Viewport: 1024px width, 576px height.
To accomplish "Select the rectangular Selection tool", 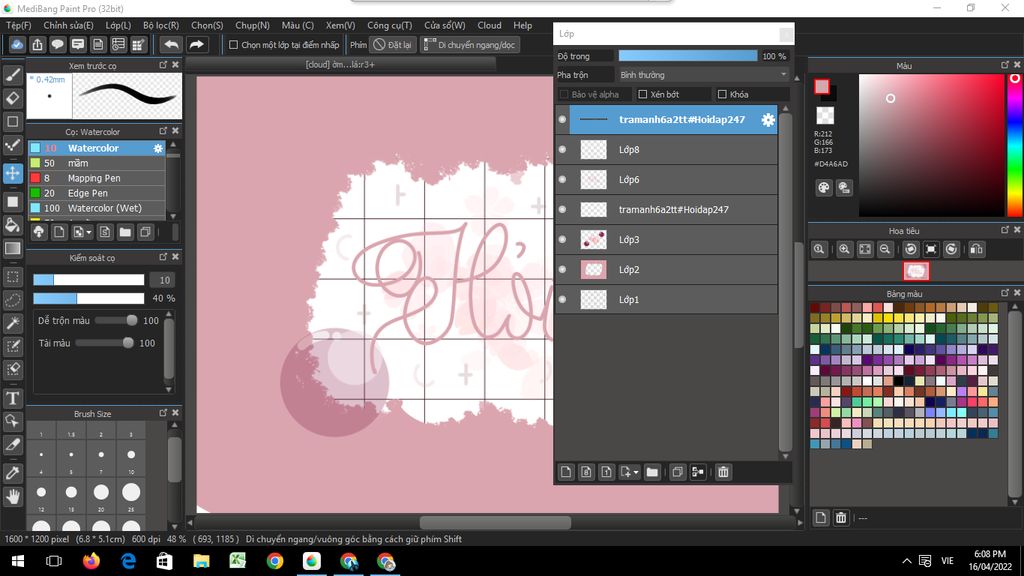I will click(12, 277).
